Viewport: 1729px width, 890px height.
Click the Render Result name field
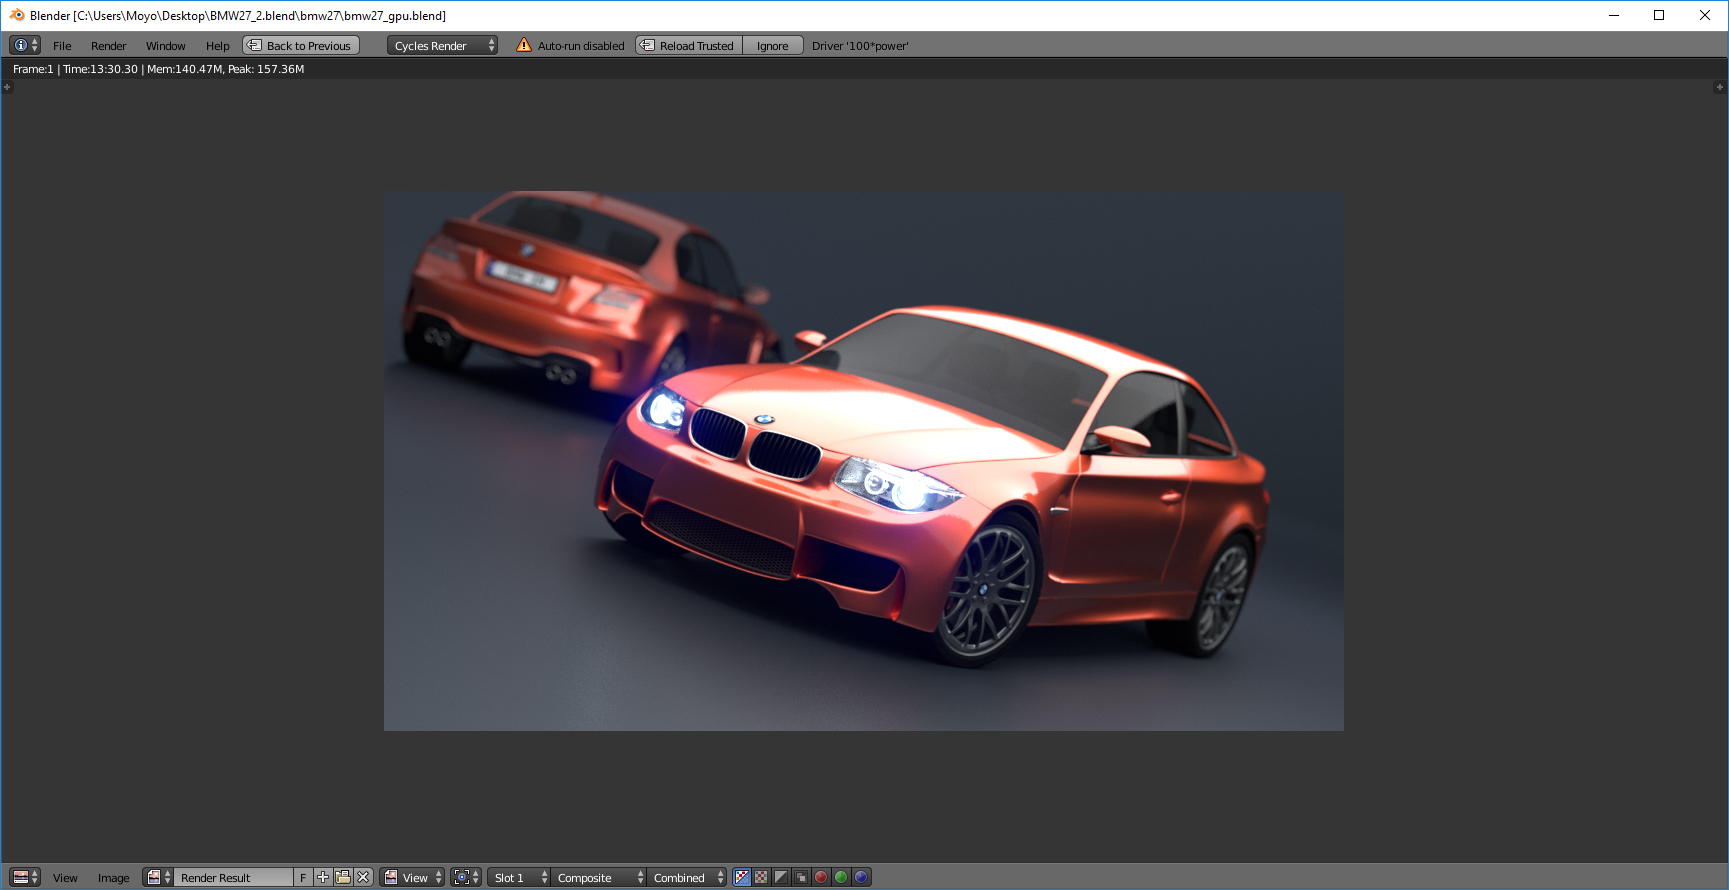[234, 877]
